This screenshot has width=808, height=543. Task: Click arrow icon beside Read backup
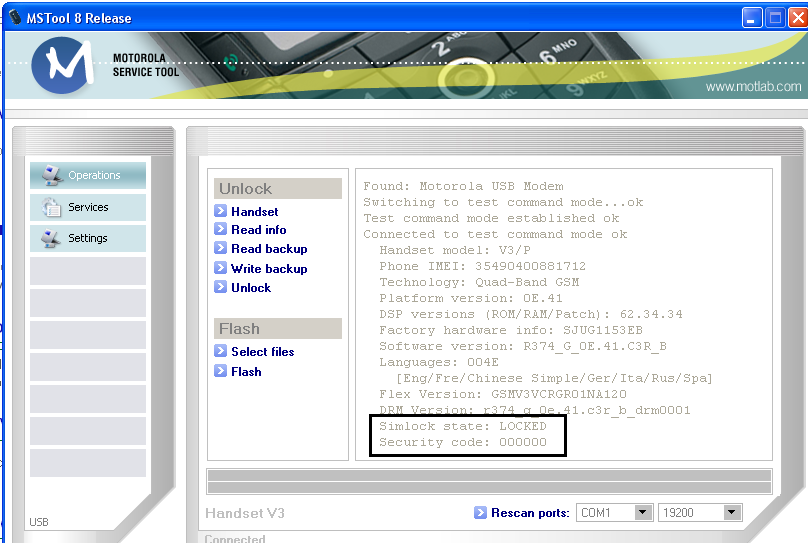(221, 248)
